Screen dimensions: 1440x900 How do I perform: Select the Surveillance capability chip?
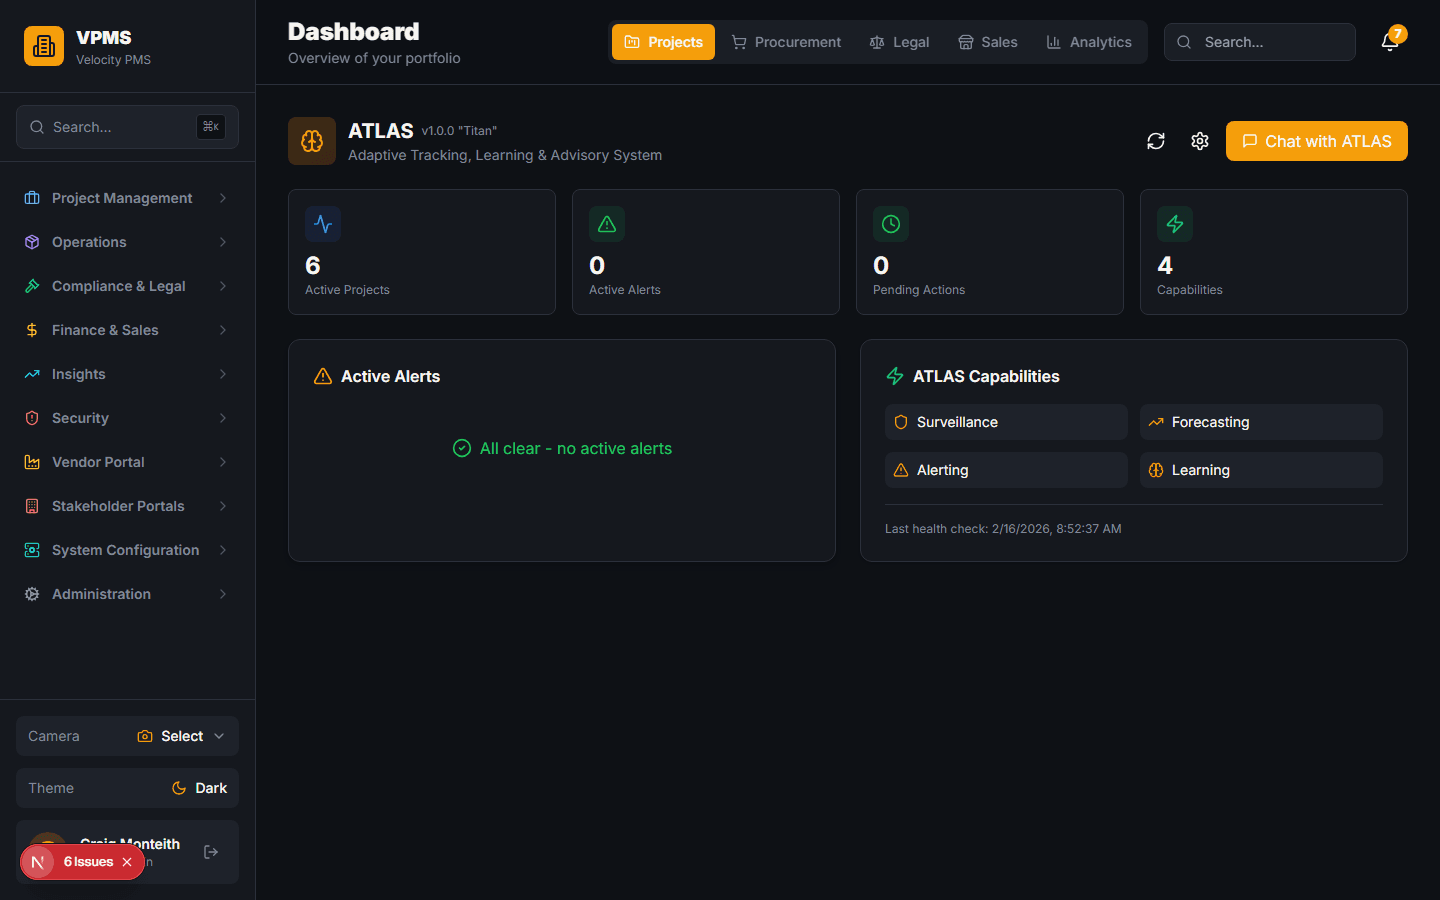pyautogui.click(x=1005, y=422)
